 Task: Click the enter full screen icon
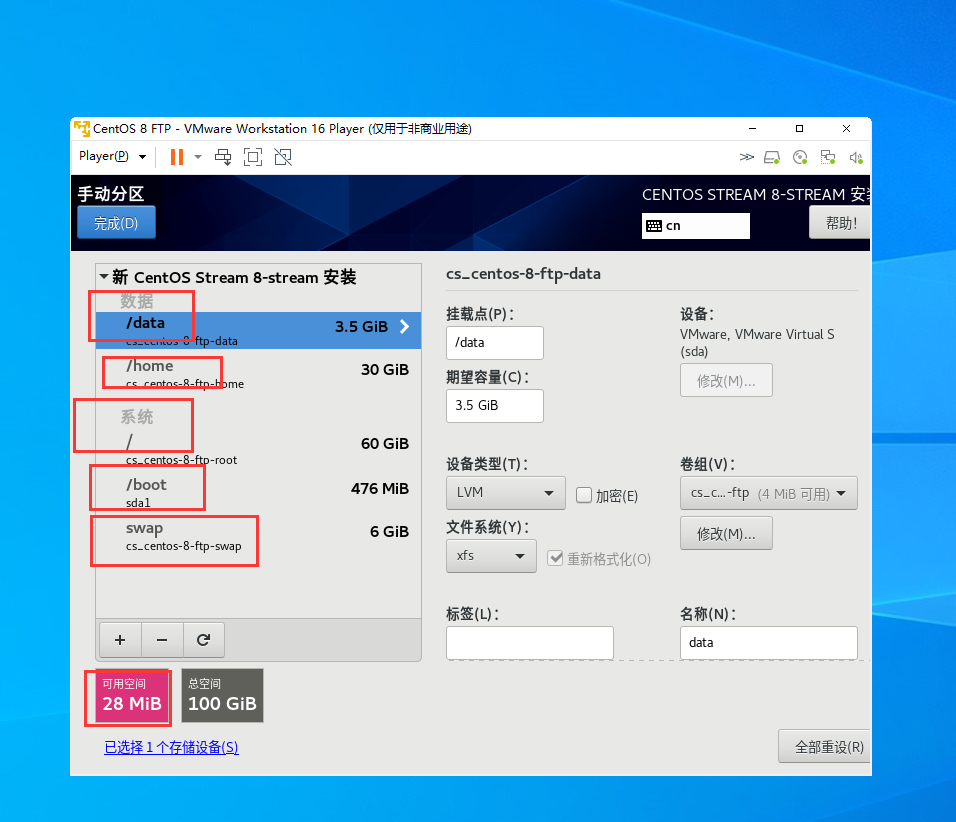click(x=253, y=157)
